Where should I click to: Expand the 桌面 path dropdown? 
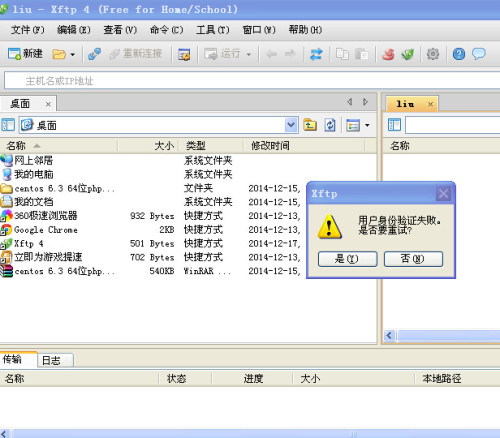[291, 125]
